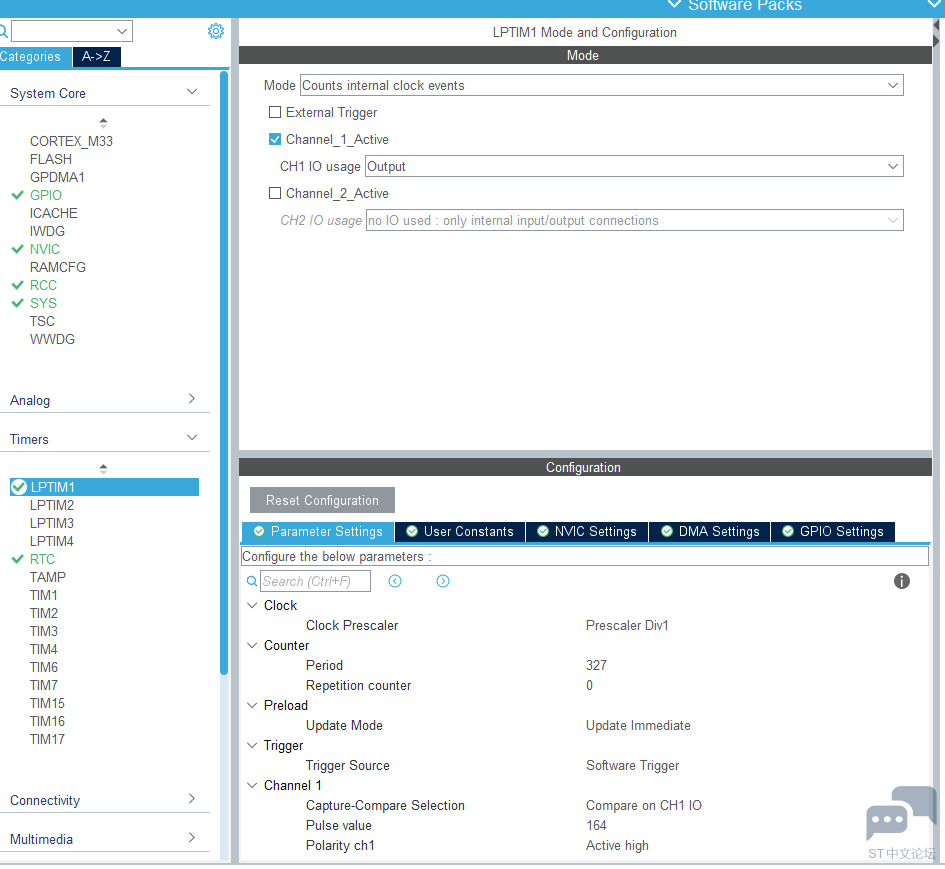This screenshot has width=945, height=869.
Task: Select LPTIM1 with green check icon
Action: pos(19,487)
